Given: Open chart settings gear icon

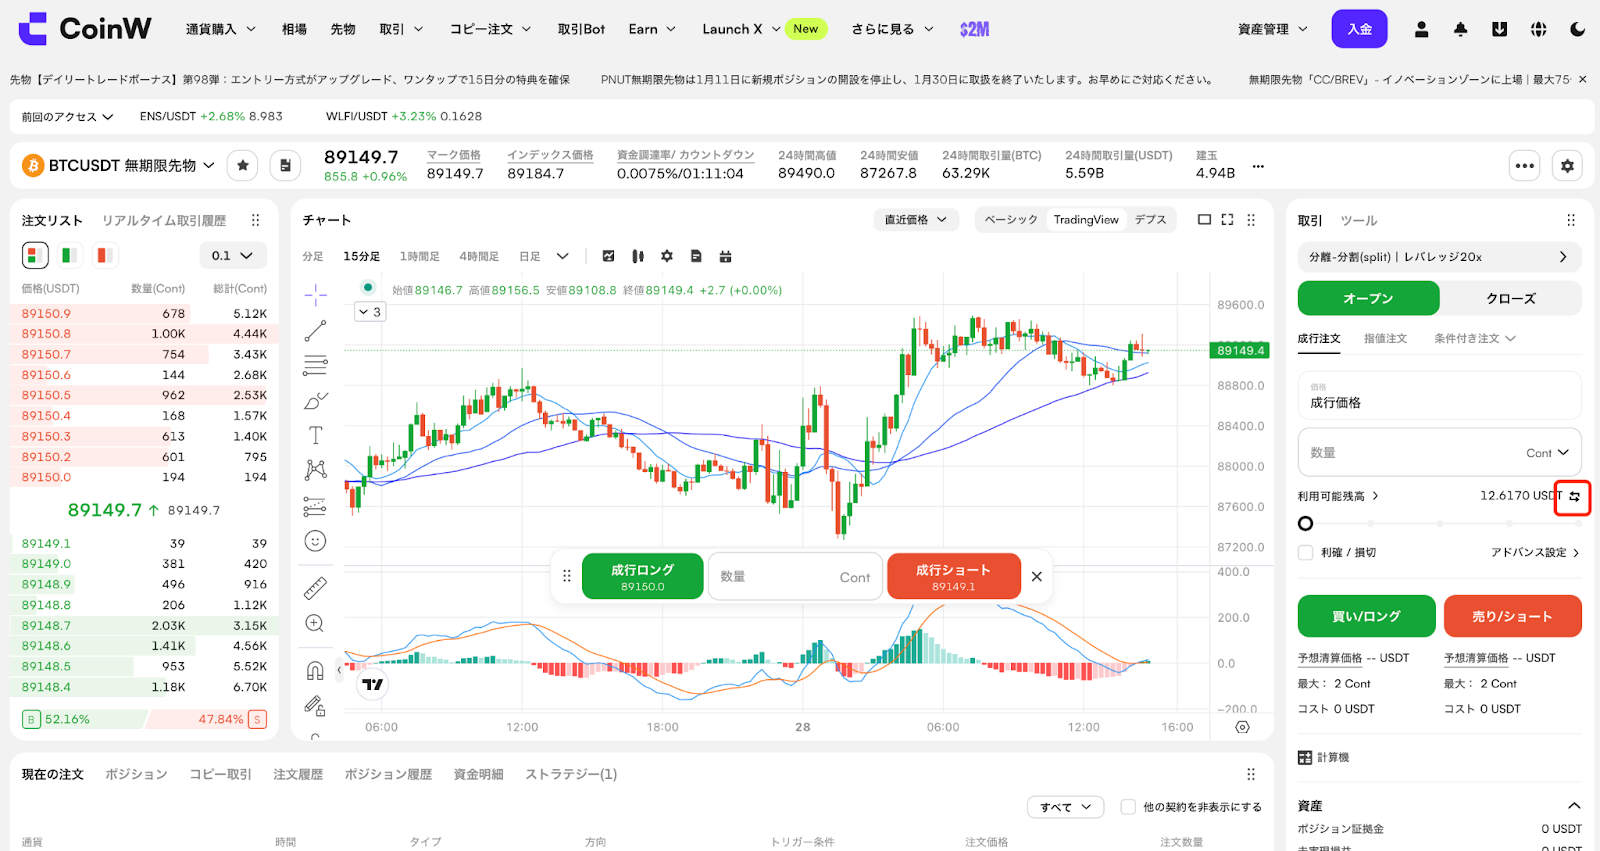Looking at the screenshot, I should (x=667, y=257).
